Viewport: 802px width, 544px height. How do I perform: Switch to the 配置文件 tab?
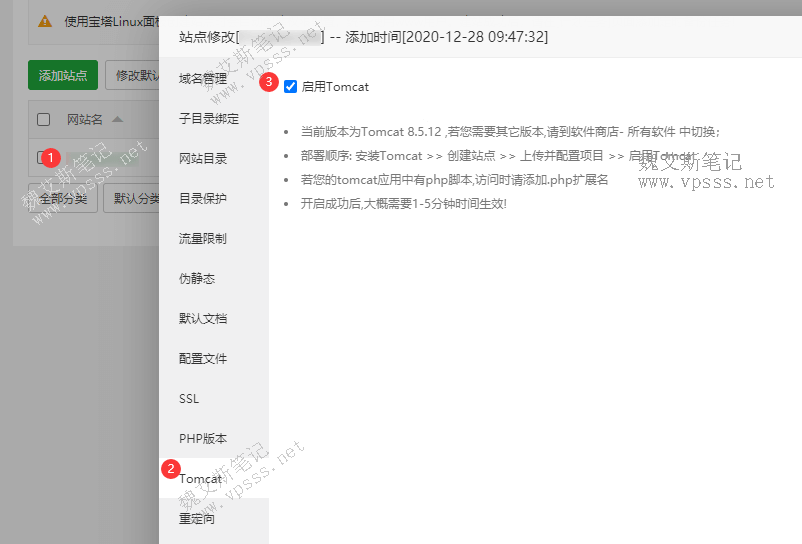click(203, 358)
